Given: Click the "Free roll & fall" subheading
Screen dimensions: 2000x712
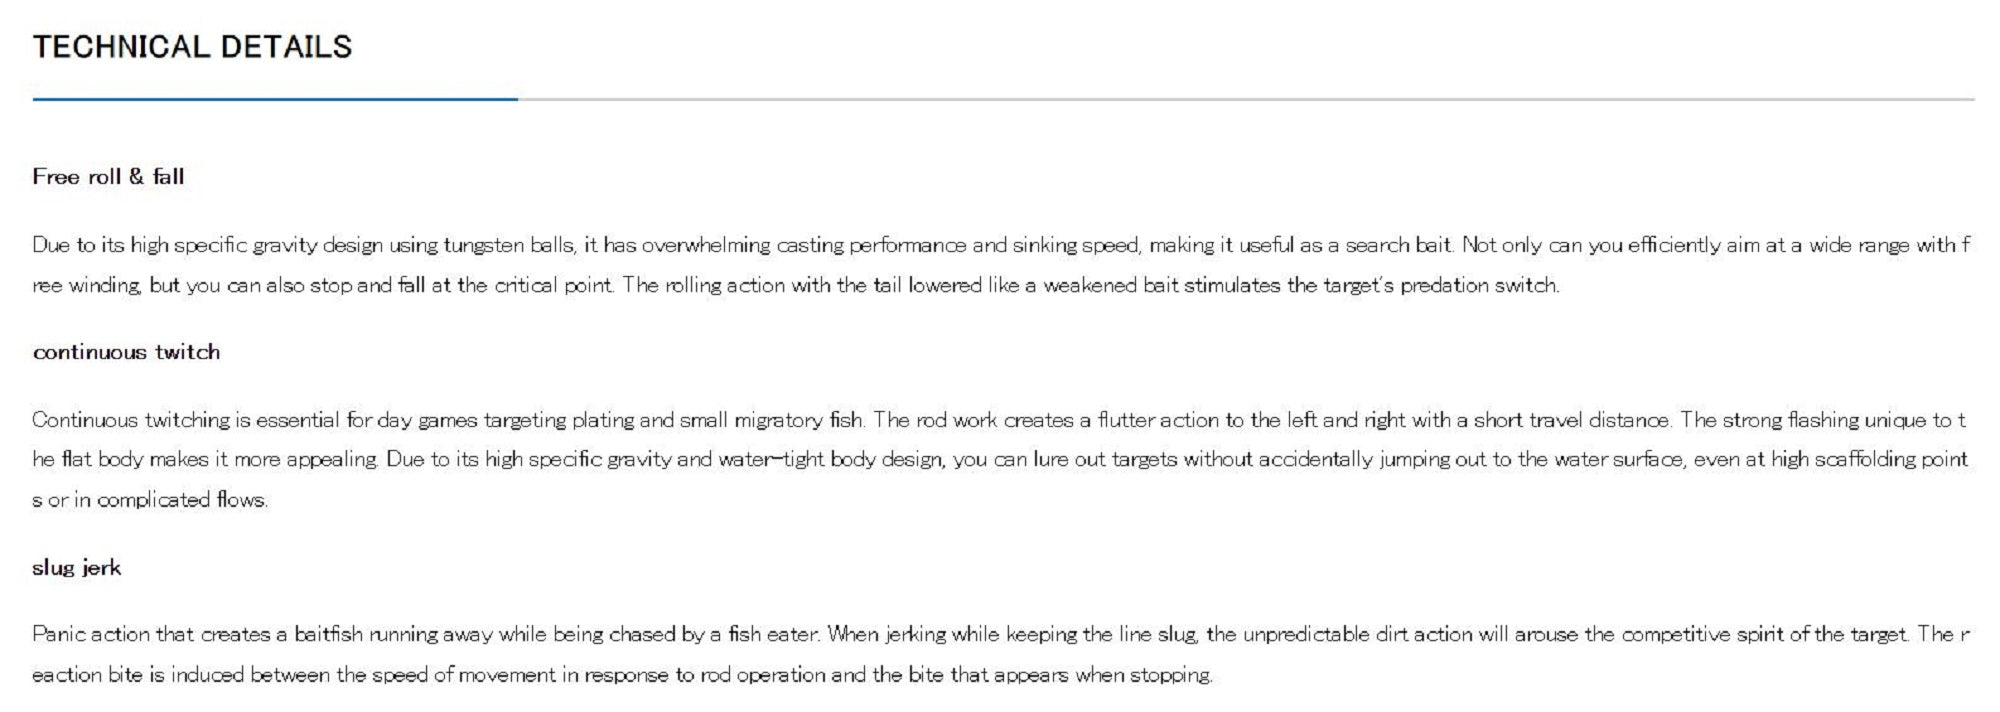Looking at the screenshot, I should (108, 177).
